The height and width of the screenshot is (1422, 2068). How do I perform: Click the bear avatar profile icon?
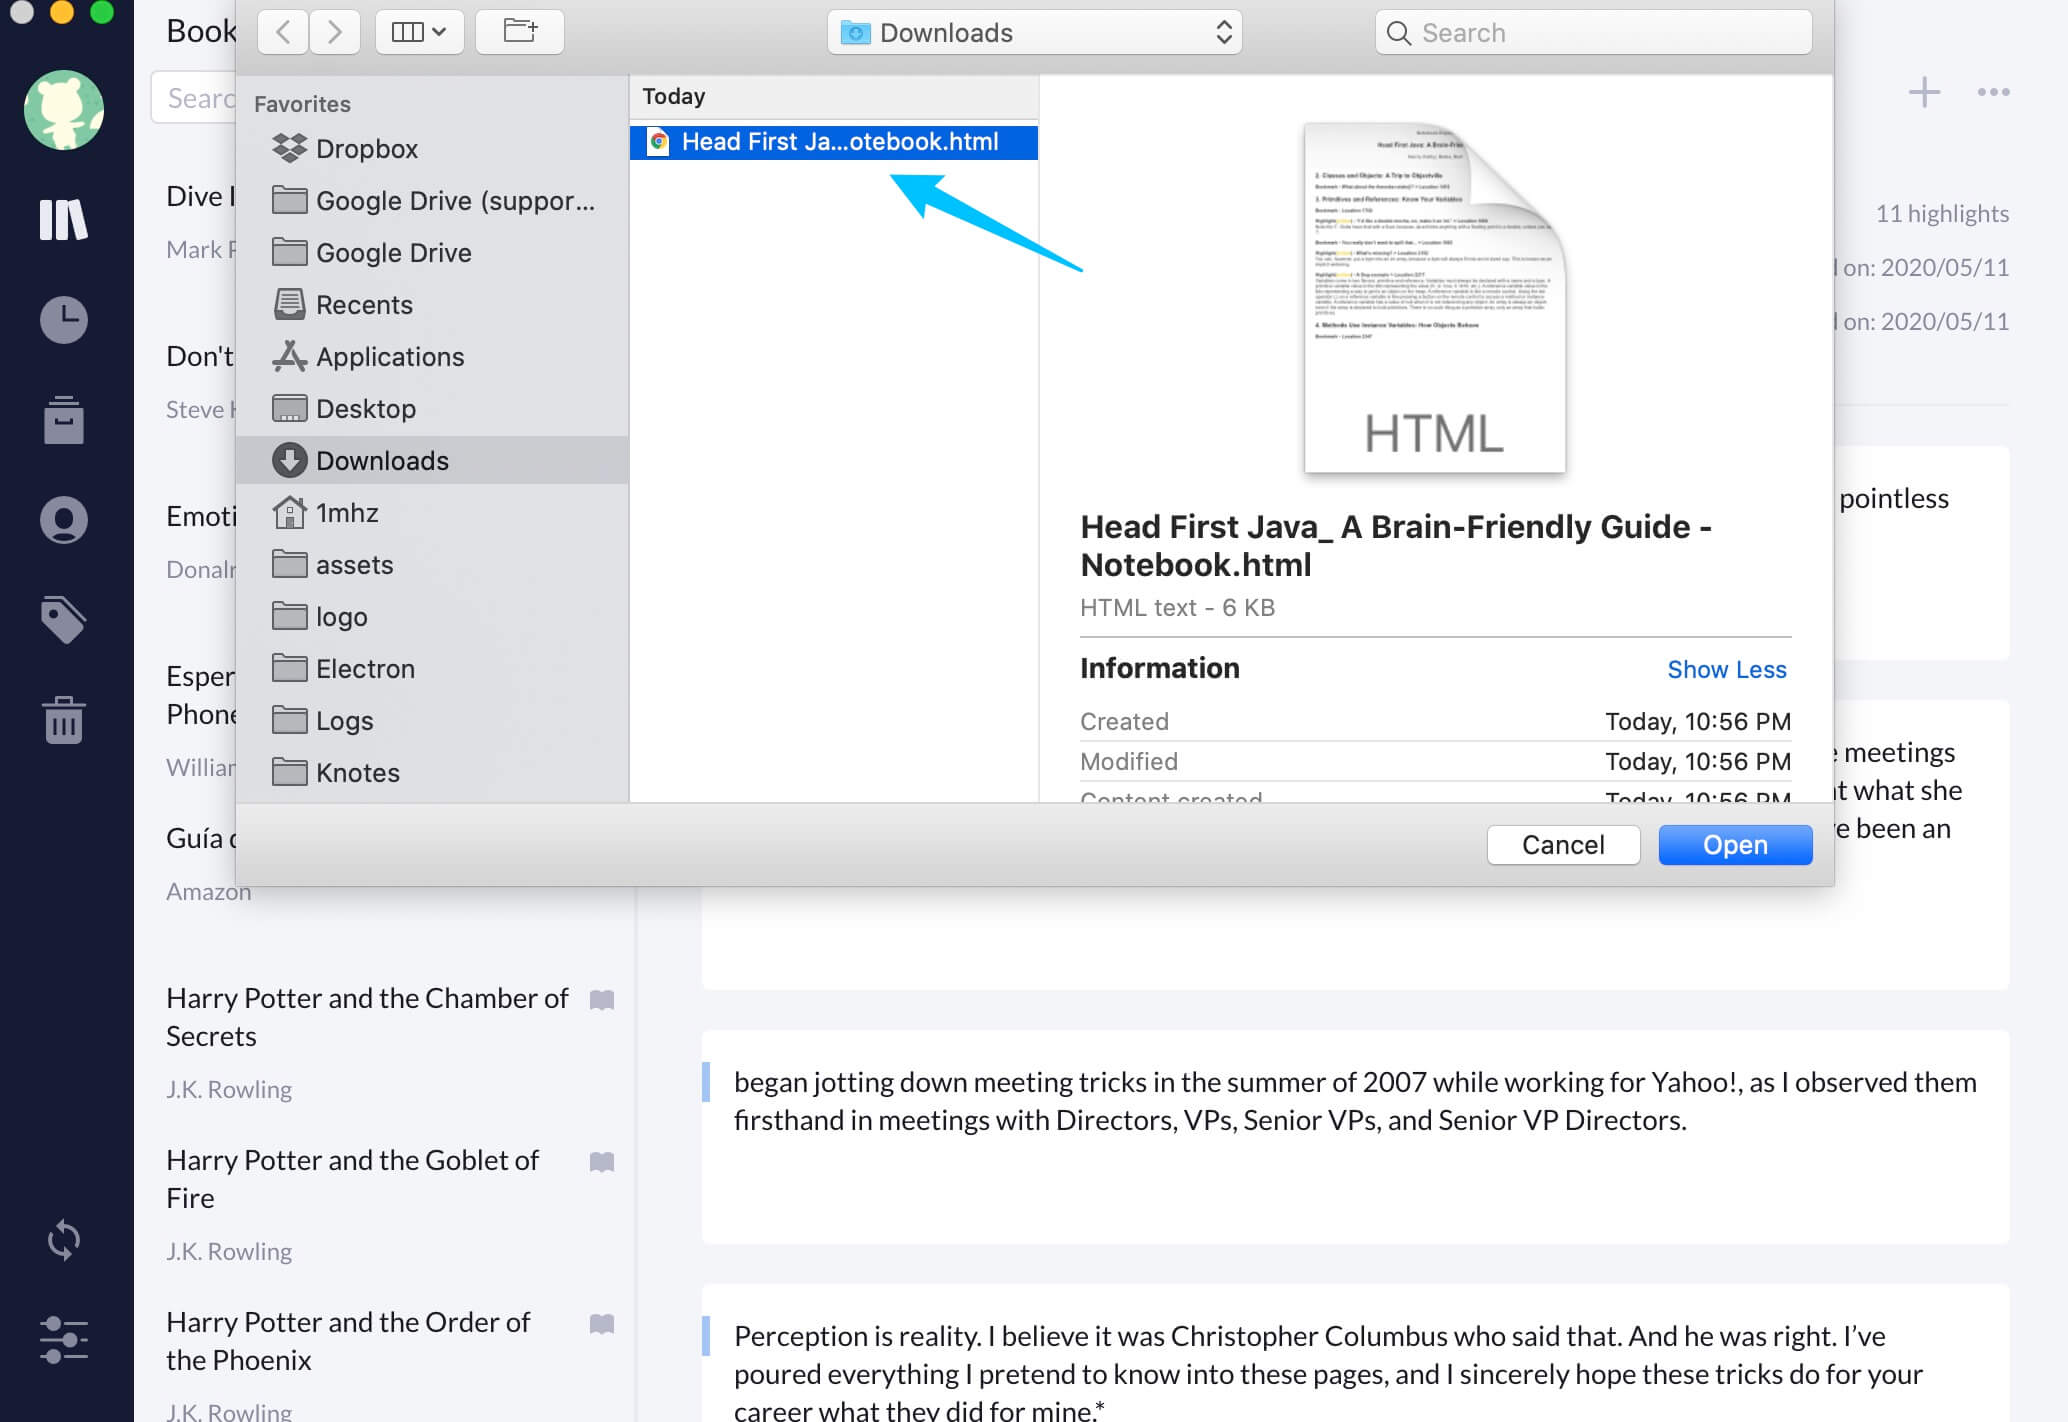pos(63,110)
